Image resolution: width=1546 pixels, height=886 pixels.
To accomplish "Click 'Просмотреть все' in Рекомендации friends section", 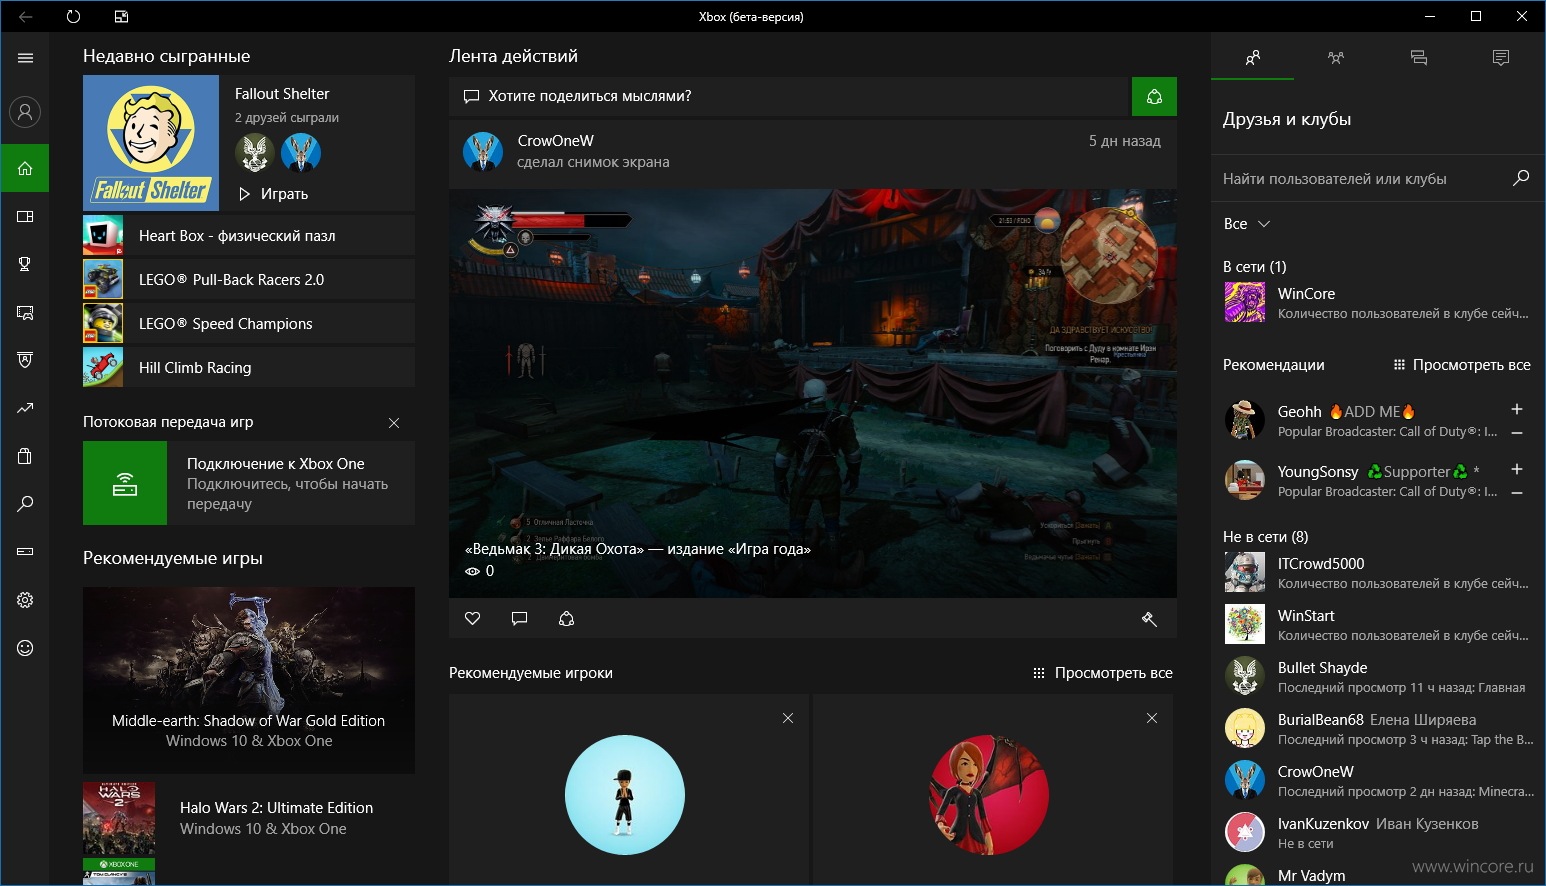I will tap(1461, 365).
